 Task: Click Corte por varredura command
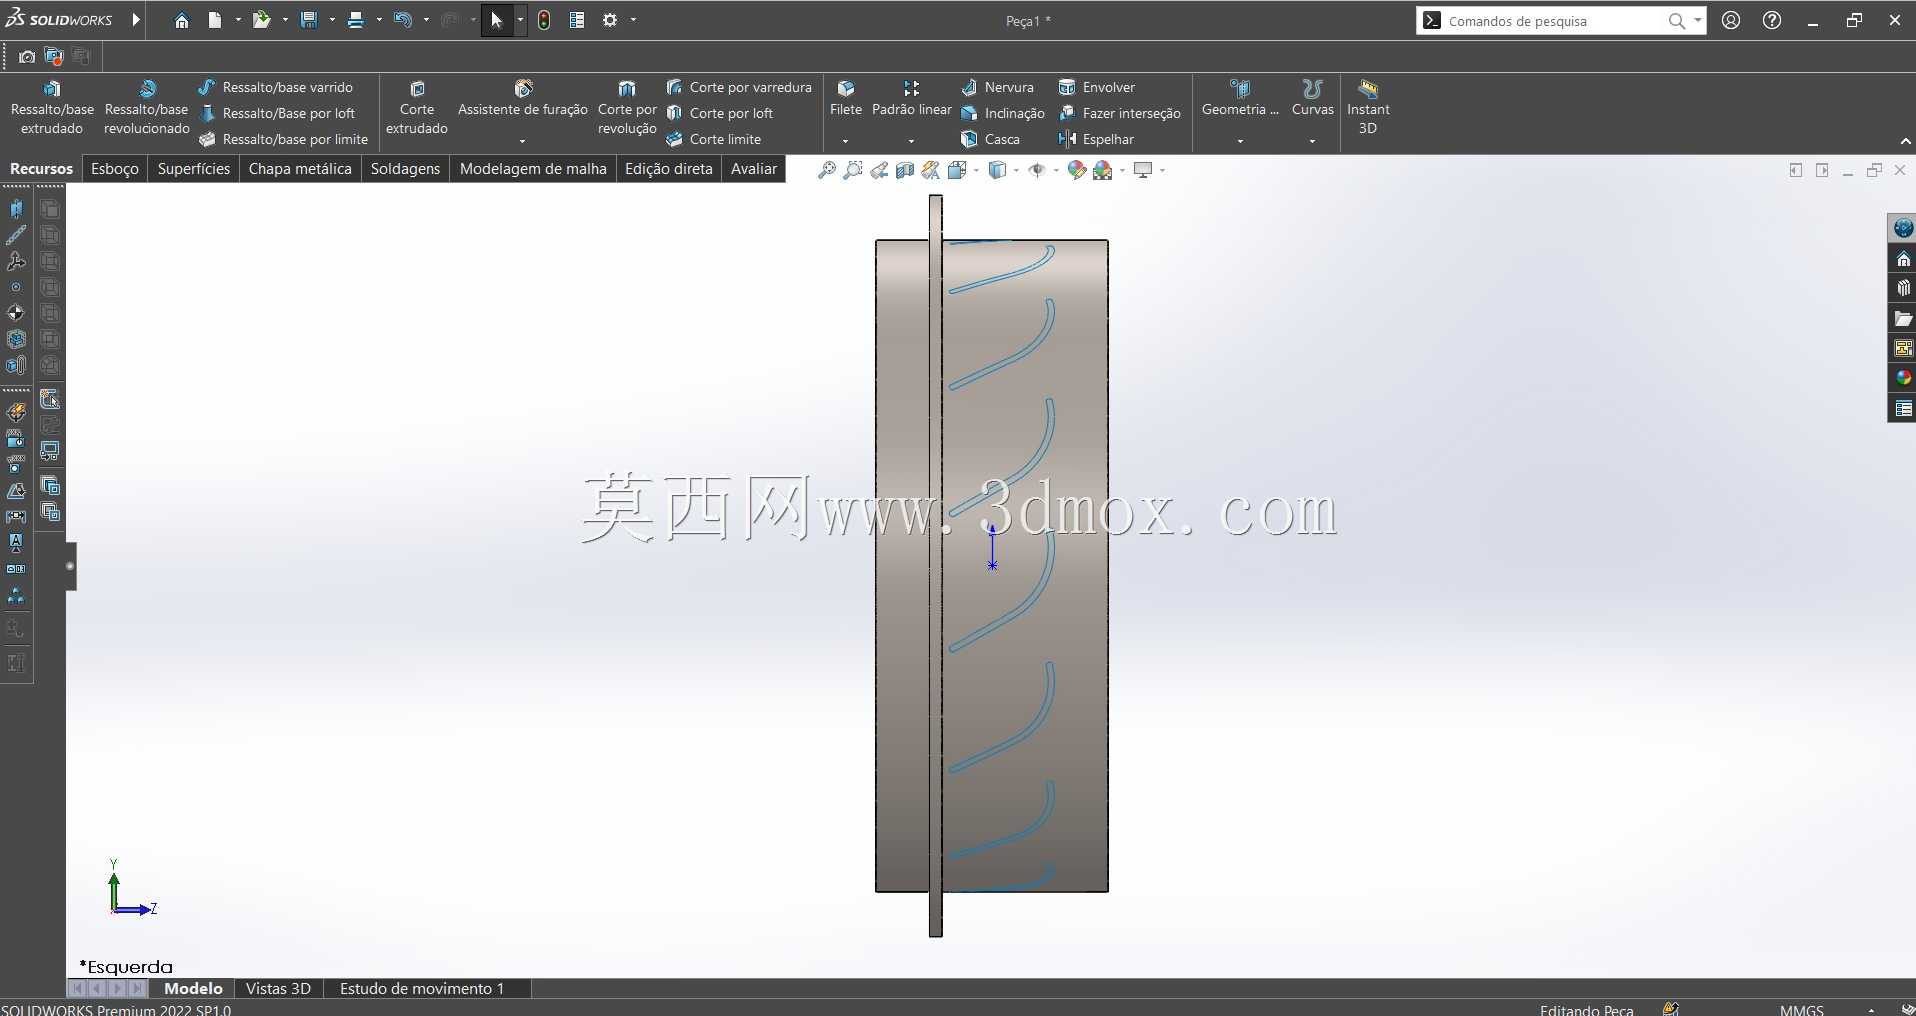(x=738, y=87)
